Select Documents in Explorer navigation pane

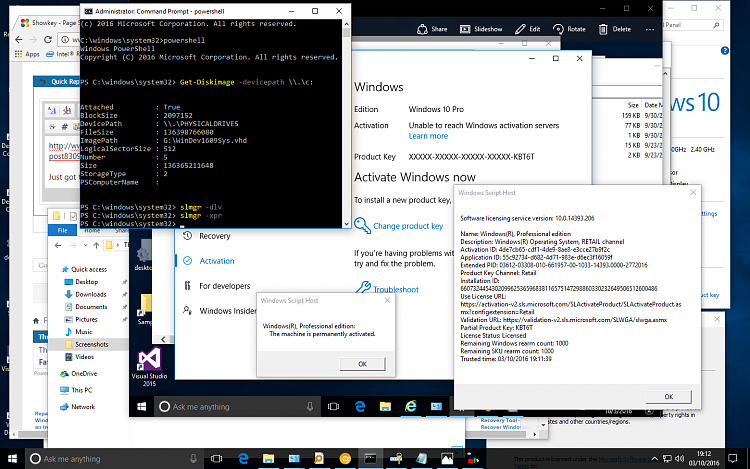pos(86,307)
